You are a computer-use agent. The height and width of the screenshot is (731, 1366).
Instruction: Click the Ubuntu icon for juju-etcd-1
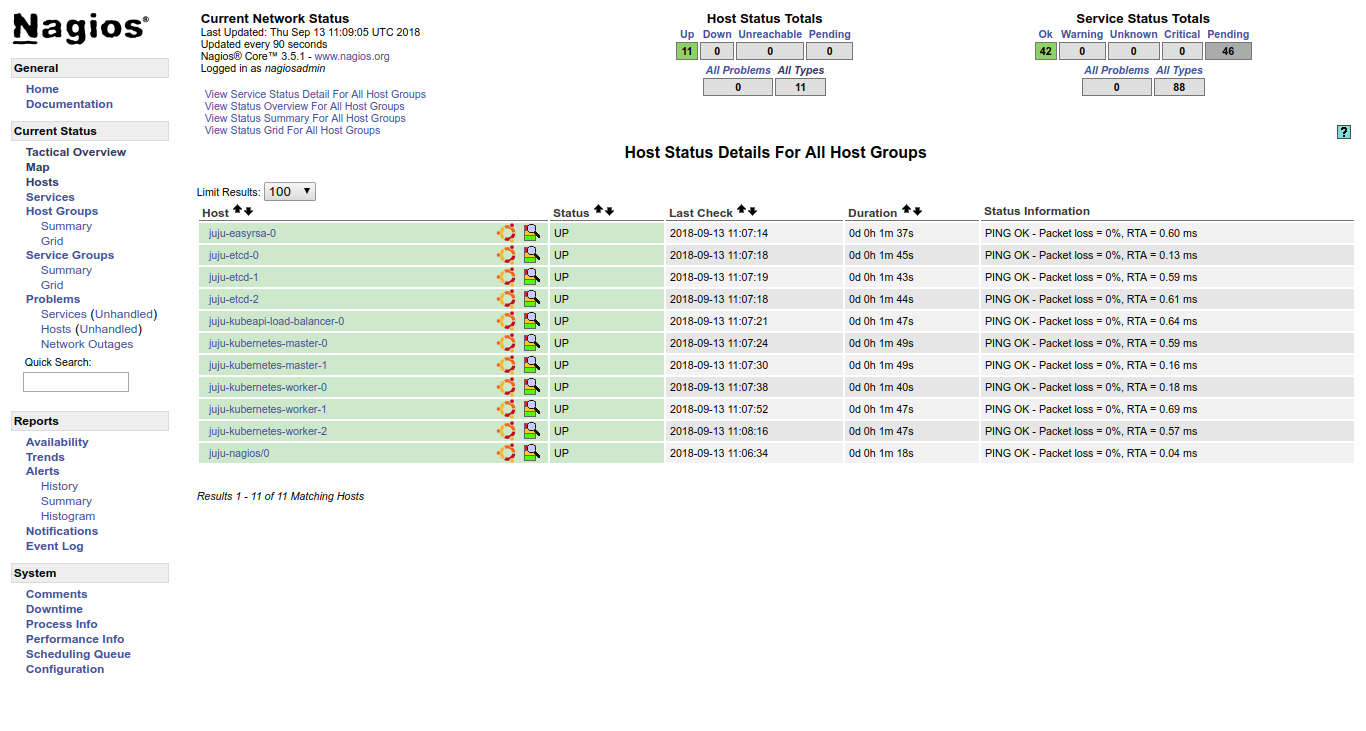pos(506,277)
